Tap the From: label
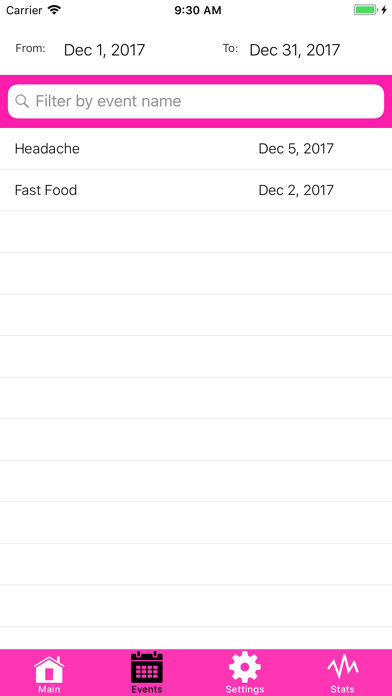 pos(30,48)
